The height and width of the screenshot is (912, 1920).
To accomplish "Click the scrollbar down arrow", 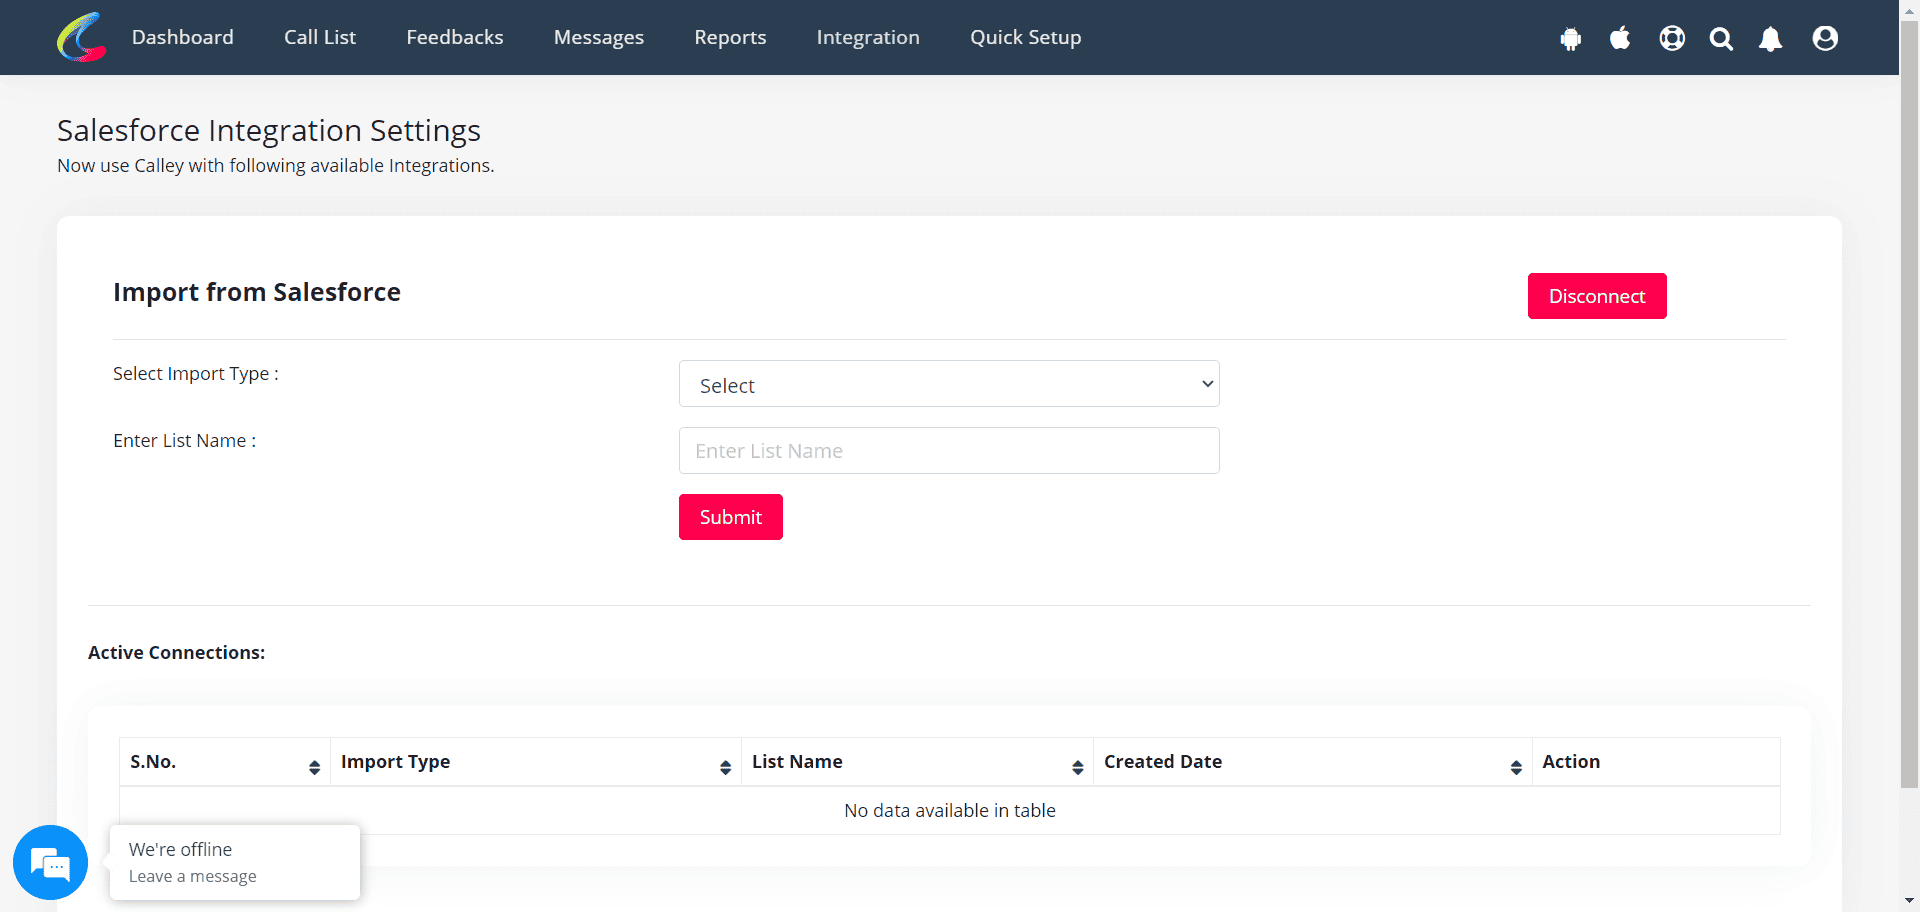I will click(1910, 902).
